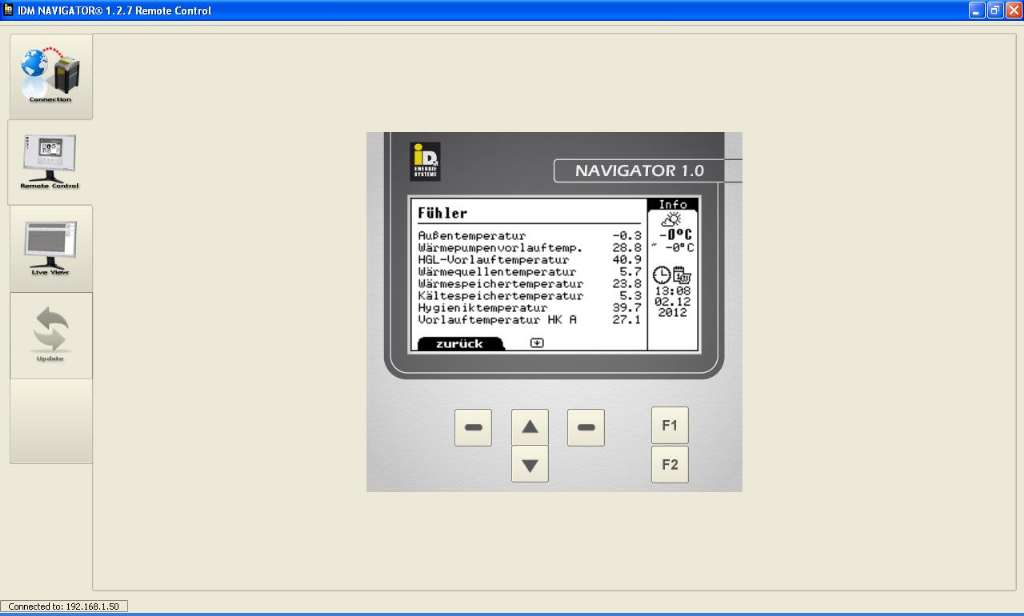The height and width of the screenshot is (616, 1024).
Task: Close the IDM Navigator window
Action: pyautogui.click(x=1014, y=10)
